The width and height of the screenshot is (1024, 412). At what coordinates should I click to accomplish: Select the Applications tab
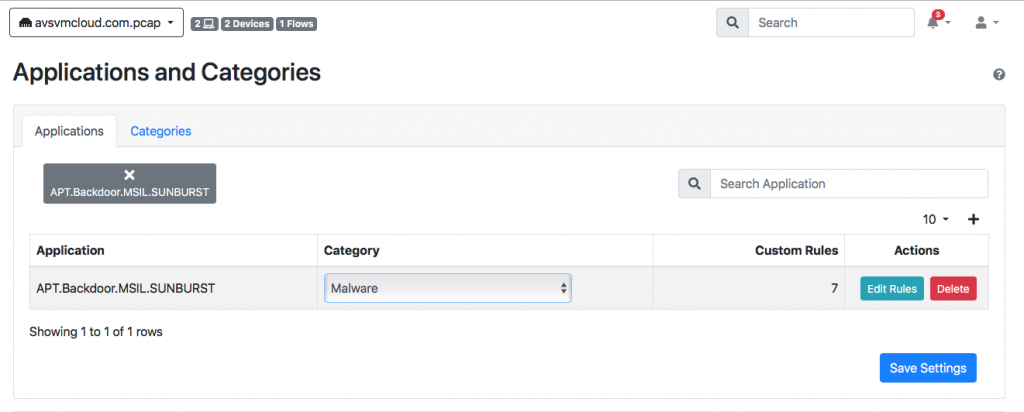click(69, 131)
